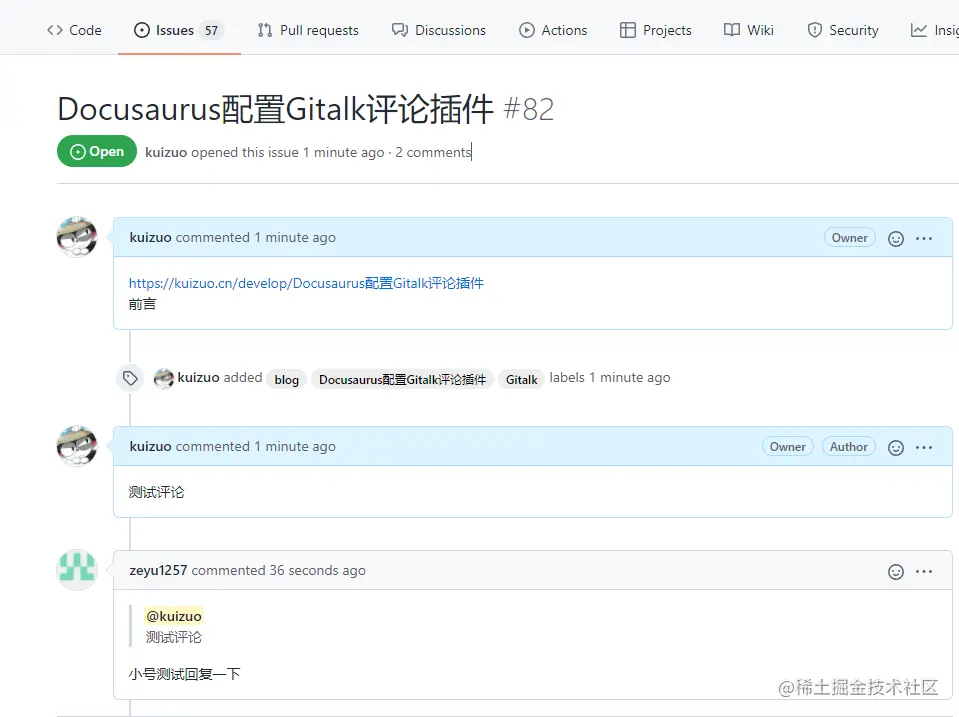The image size is (959, 717).
Task: Click first comment's 1 minute ago timestamp
Action: click(295, 237)
